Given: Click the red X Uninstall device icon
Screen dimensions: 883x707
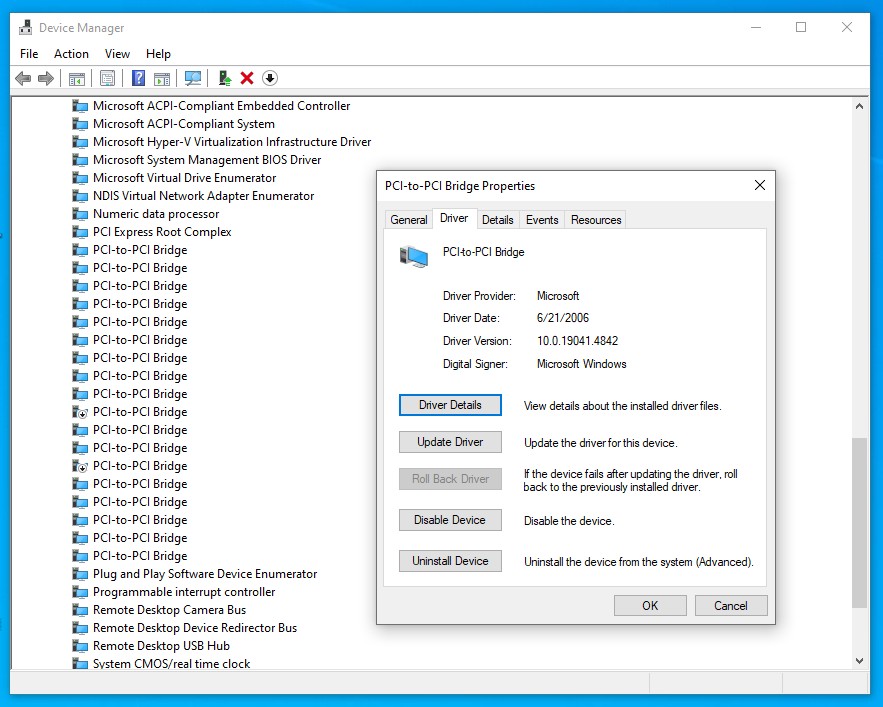Looking at the screenshot, I should (247, 78).
